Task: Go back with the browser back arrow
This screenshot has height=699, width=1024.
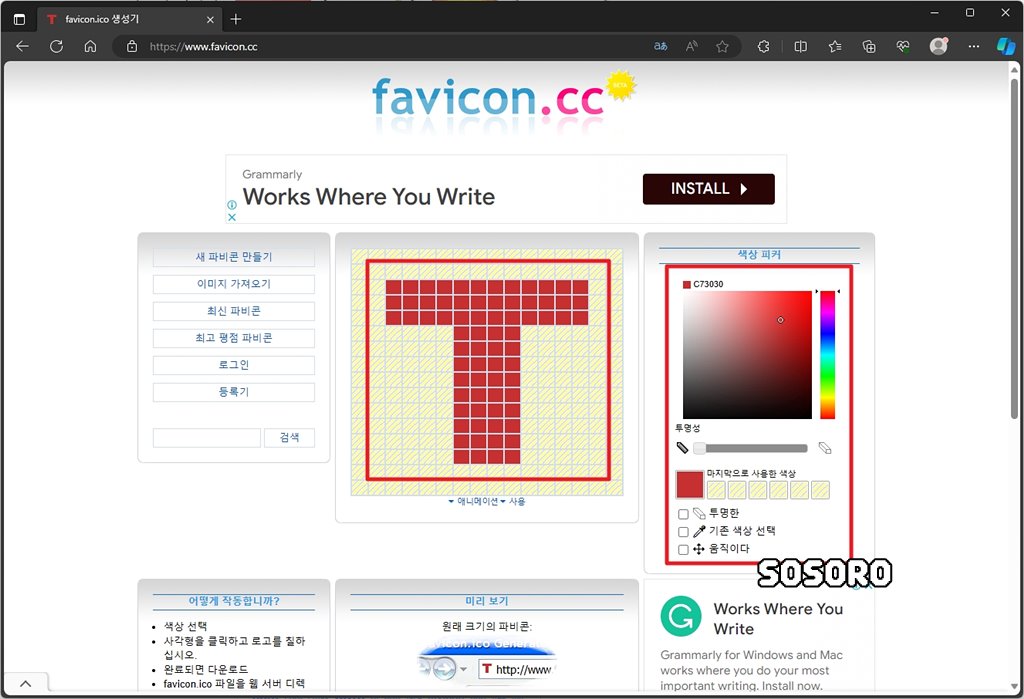Action: click(x=22, y=46)
